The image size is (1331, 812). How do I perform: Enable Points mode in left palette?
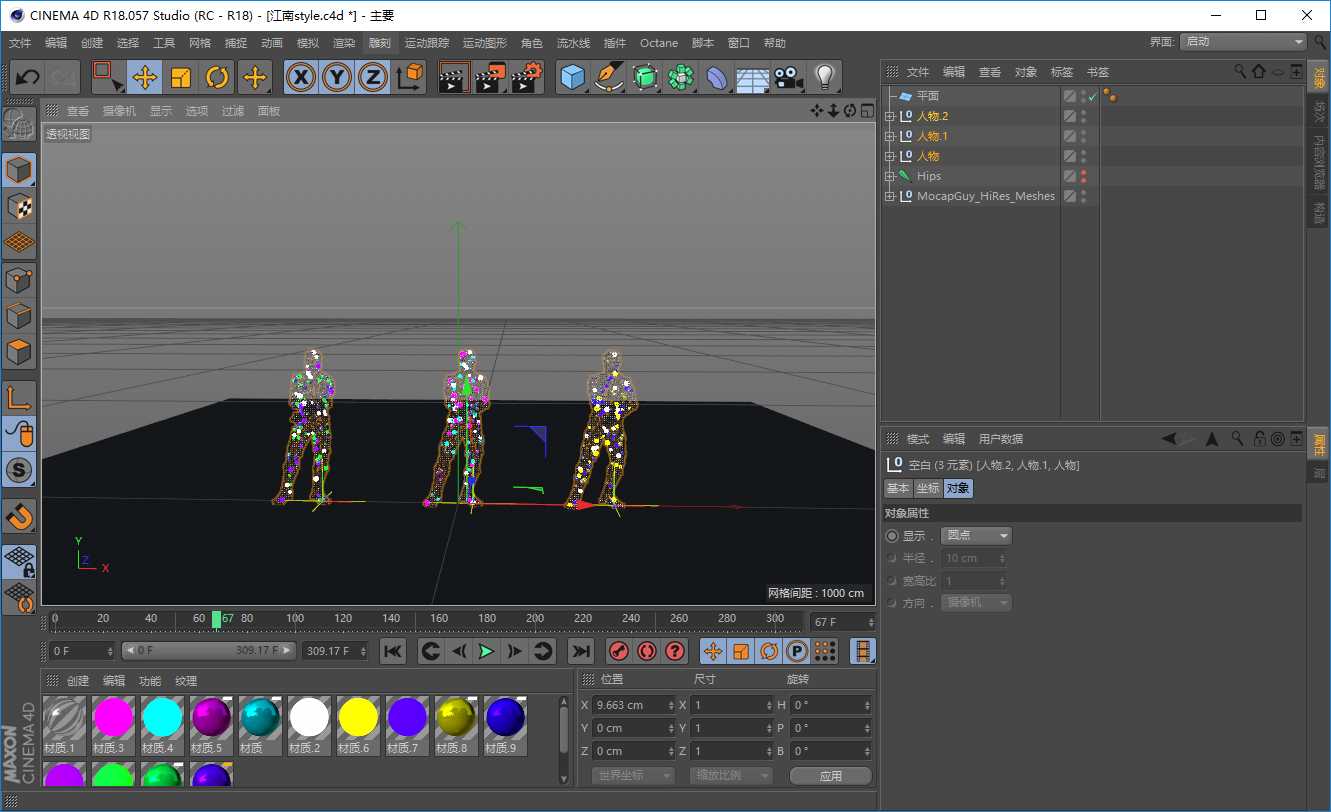pyautogui.click(x=19, y=280)
